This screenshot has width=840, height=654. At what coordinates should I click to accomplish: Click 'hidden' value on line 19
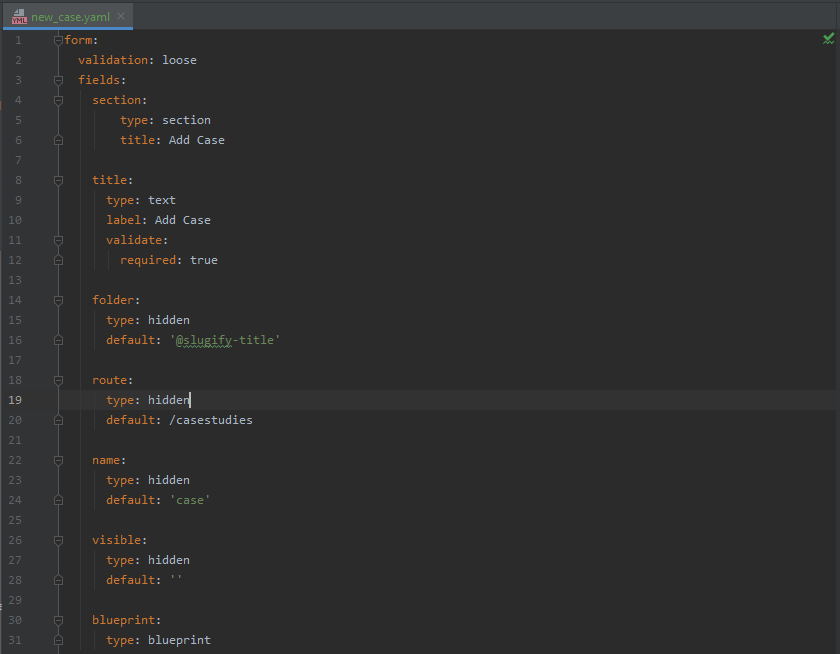coord(169,400)
